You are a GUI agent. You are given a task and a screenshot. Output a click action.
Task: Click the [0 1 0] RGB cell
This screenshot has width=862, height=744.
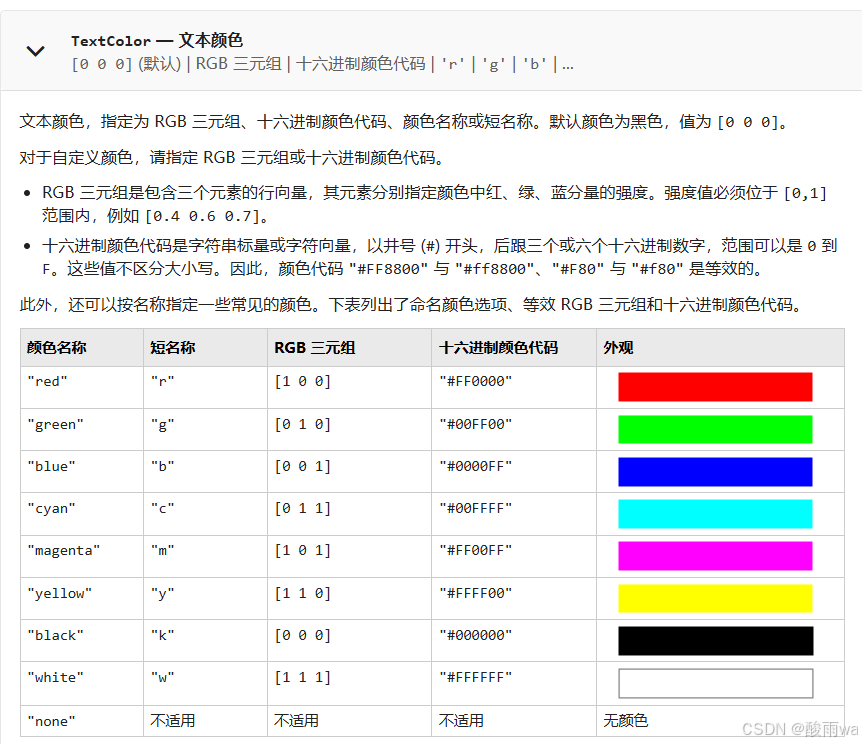click(350, 429)
